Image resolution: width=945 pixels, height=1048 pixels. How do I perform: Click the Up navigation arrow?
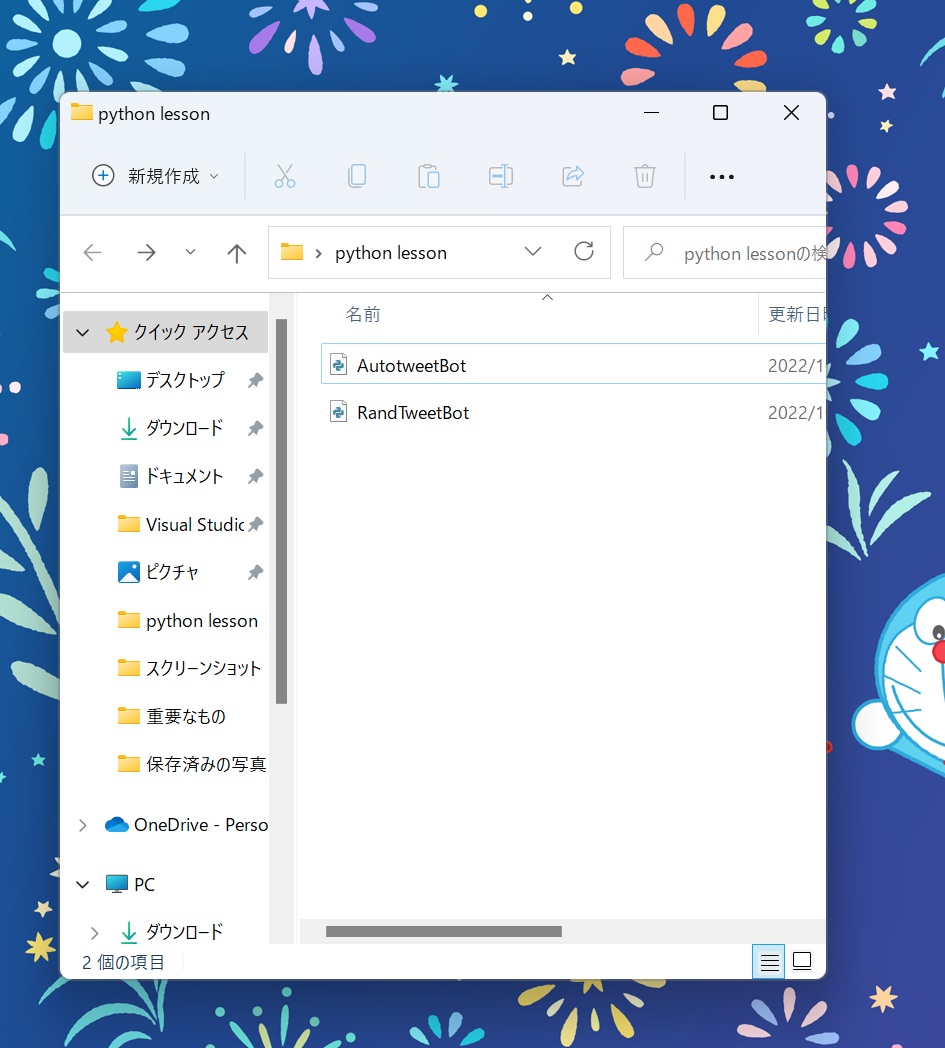(236, 252)
